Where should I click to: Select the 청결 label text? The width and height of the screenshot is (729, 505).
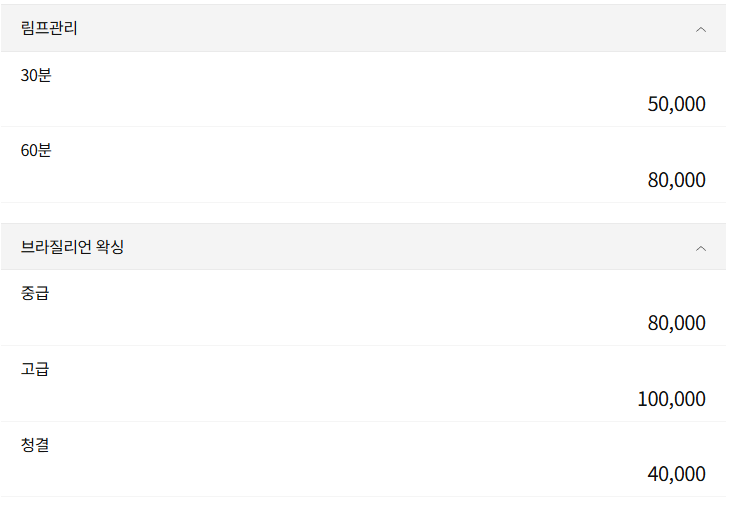(35, 445)
